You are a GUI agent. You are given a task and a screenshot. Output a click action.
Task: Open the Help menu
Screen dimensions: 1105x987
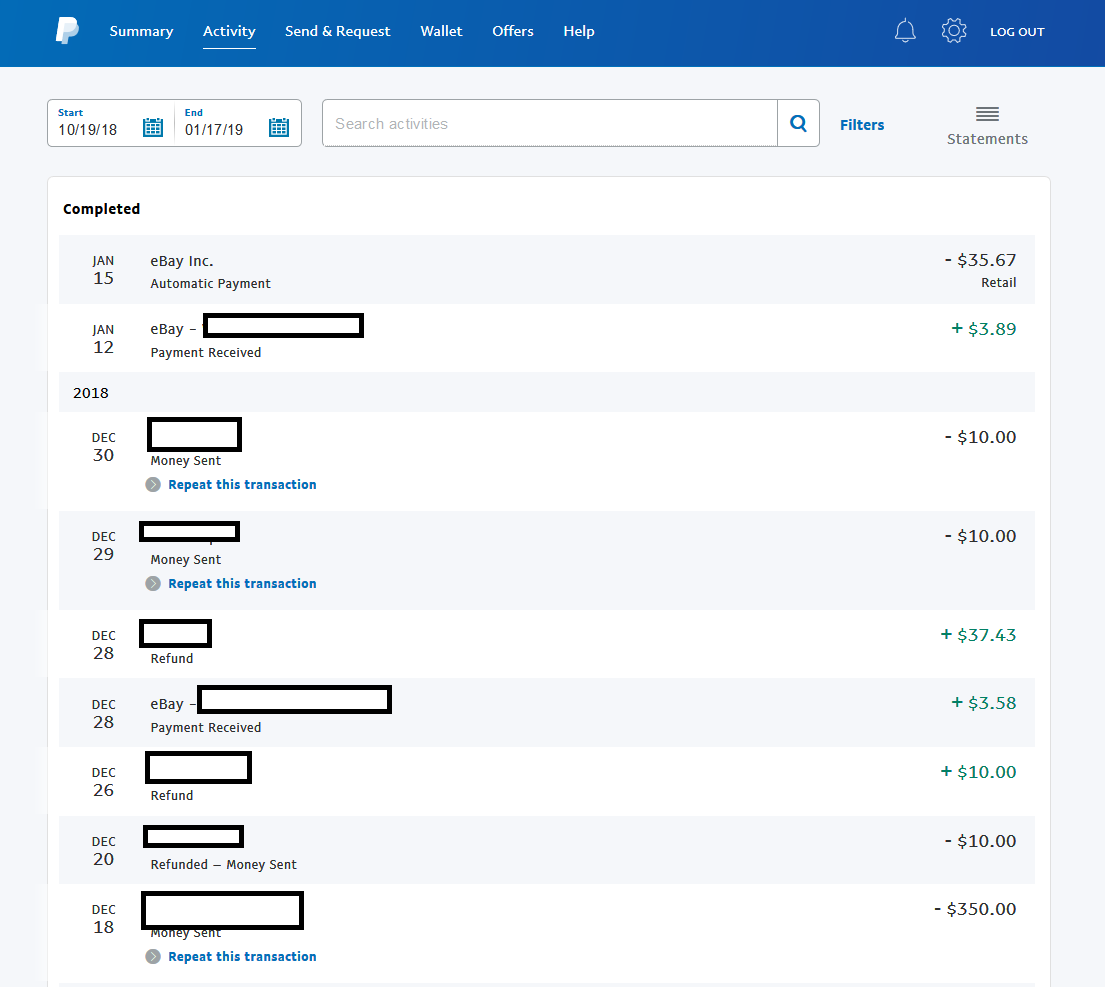579,31
